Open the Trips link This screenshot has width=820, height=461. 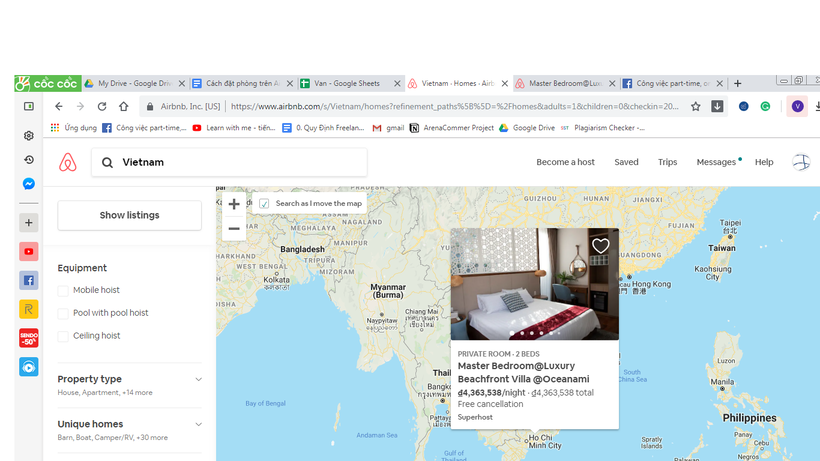coord(667,162)
